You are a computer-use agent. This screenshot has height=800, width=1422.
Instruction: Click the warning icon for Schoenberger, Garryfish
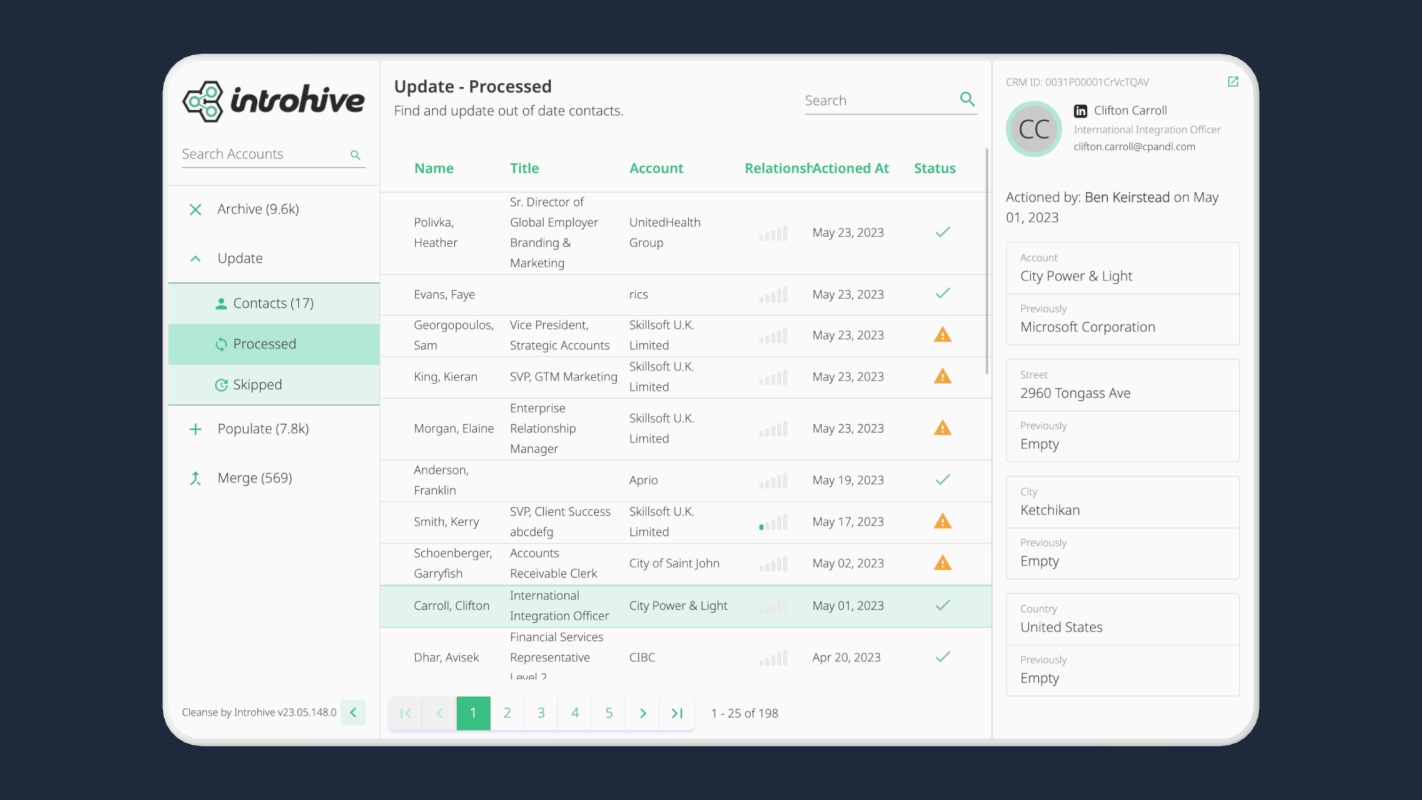942,563
